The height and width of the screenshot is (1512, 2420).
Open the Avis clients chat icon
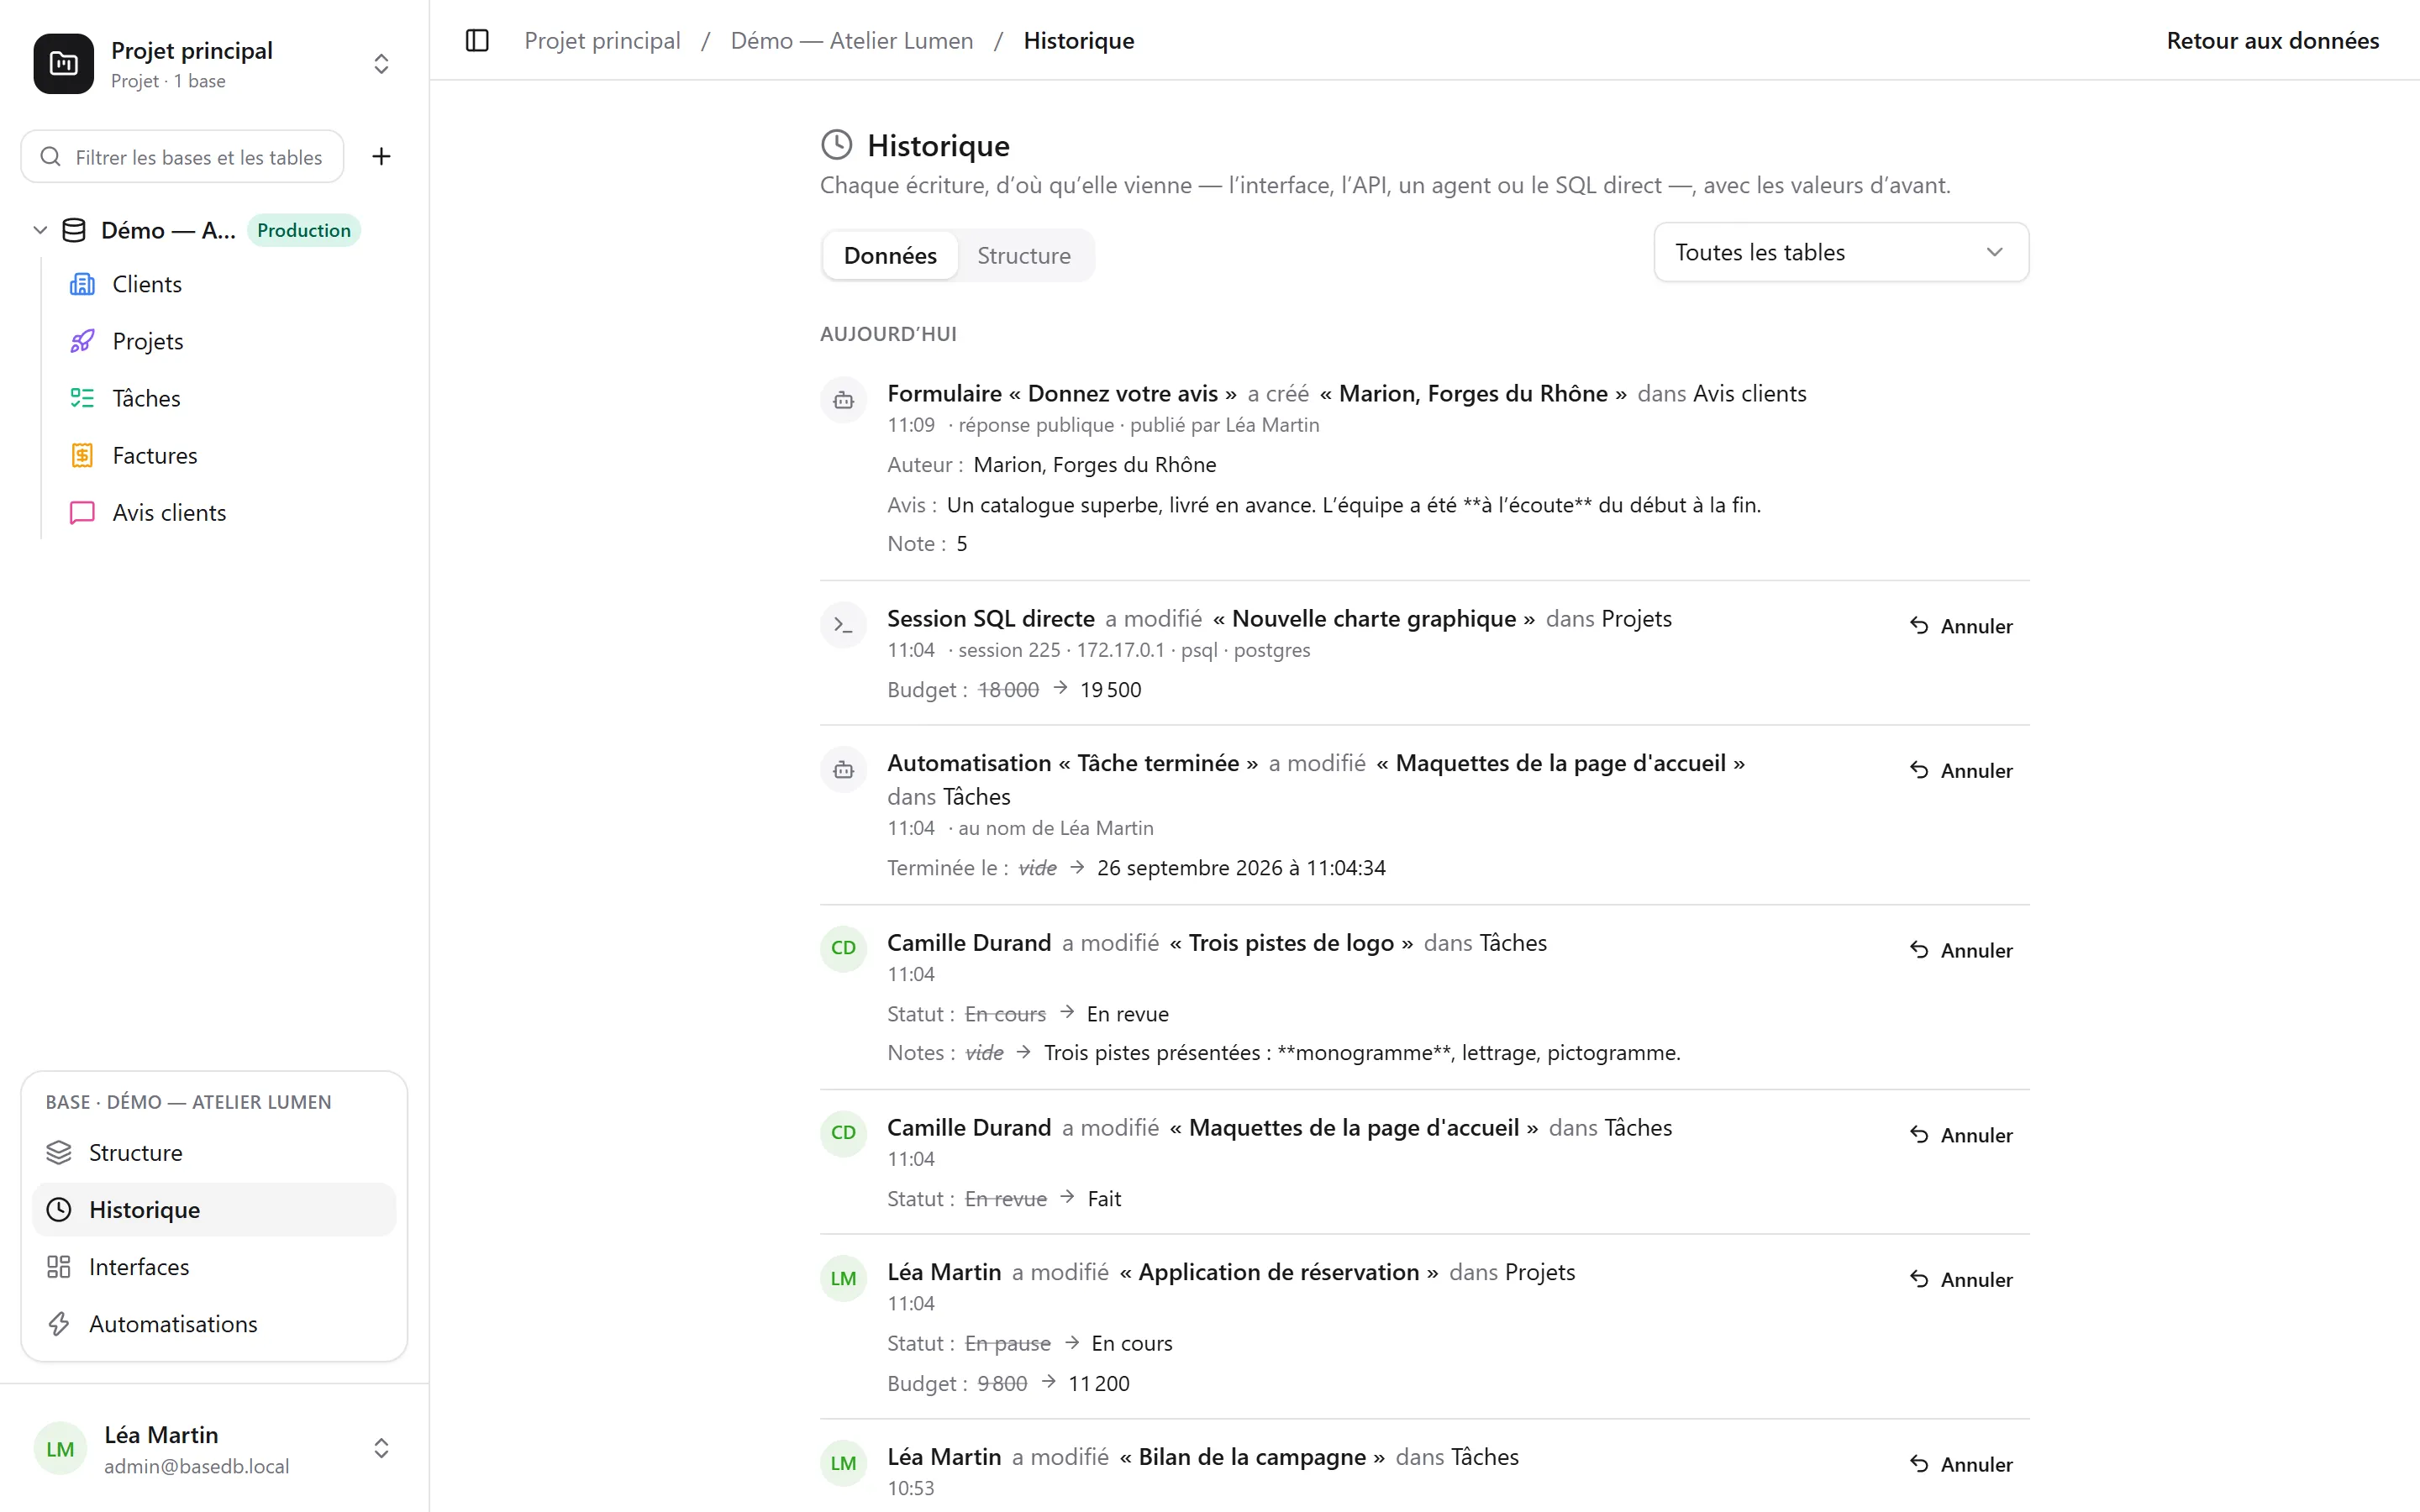(x=82, y=512)
